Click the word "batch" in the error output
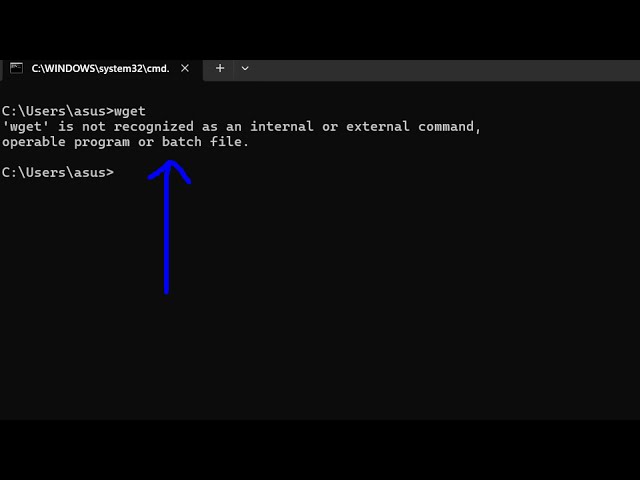The height and width of the screenshot is (480, 640). point(182,142)
